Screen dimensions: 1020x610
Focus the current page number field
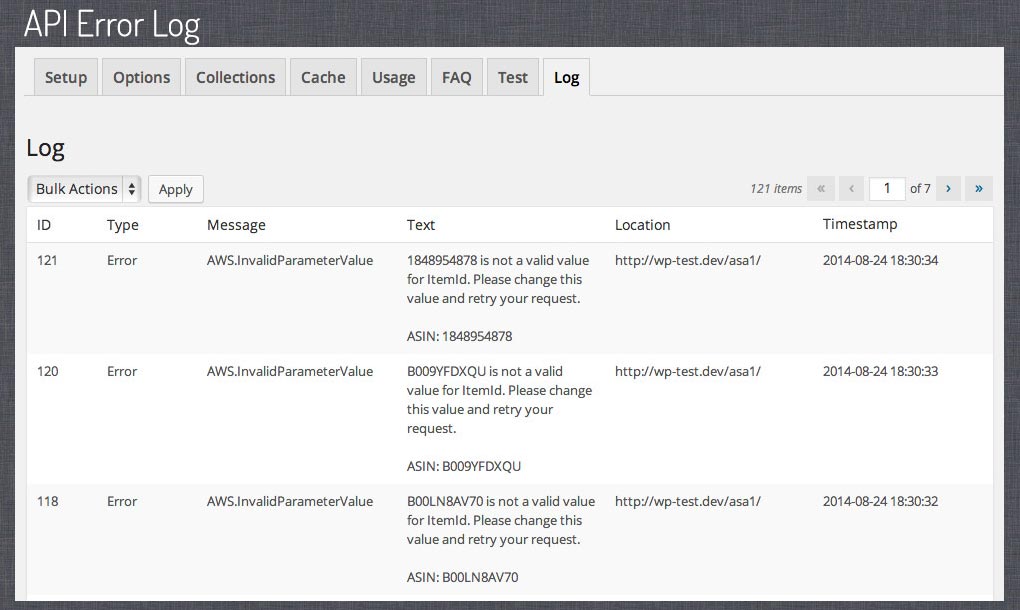point(887,189)
